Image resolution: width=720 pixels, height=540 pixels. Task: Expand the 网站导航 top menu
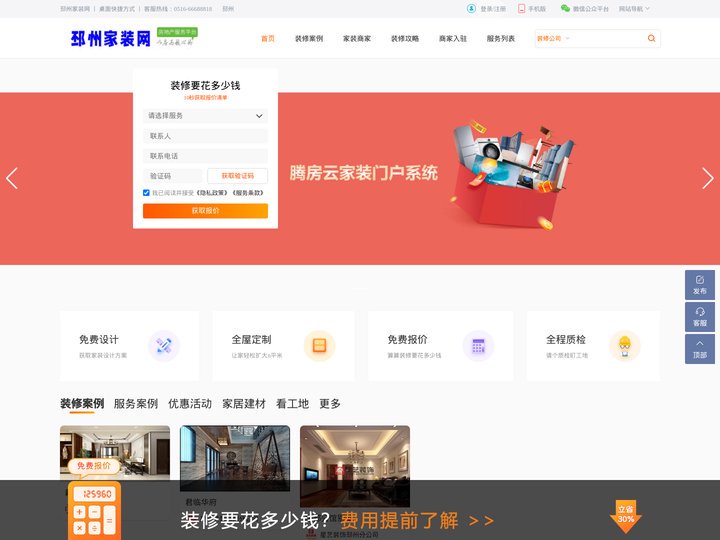(634, 9)
